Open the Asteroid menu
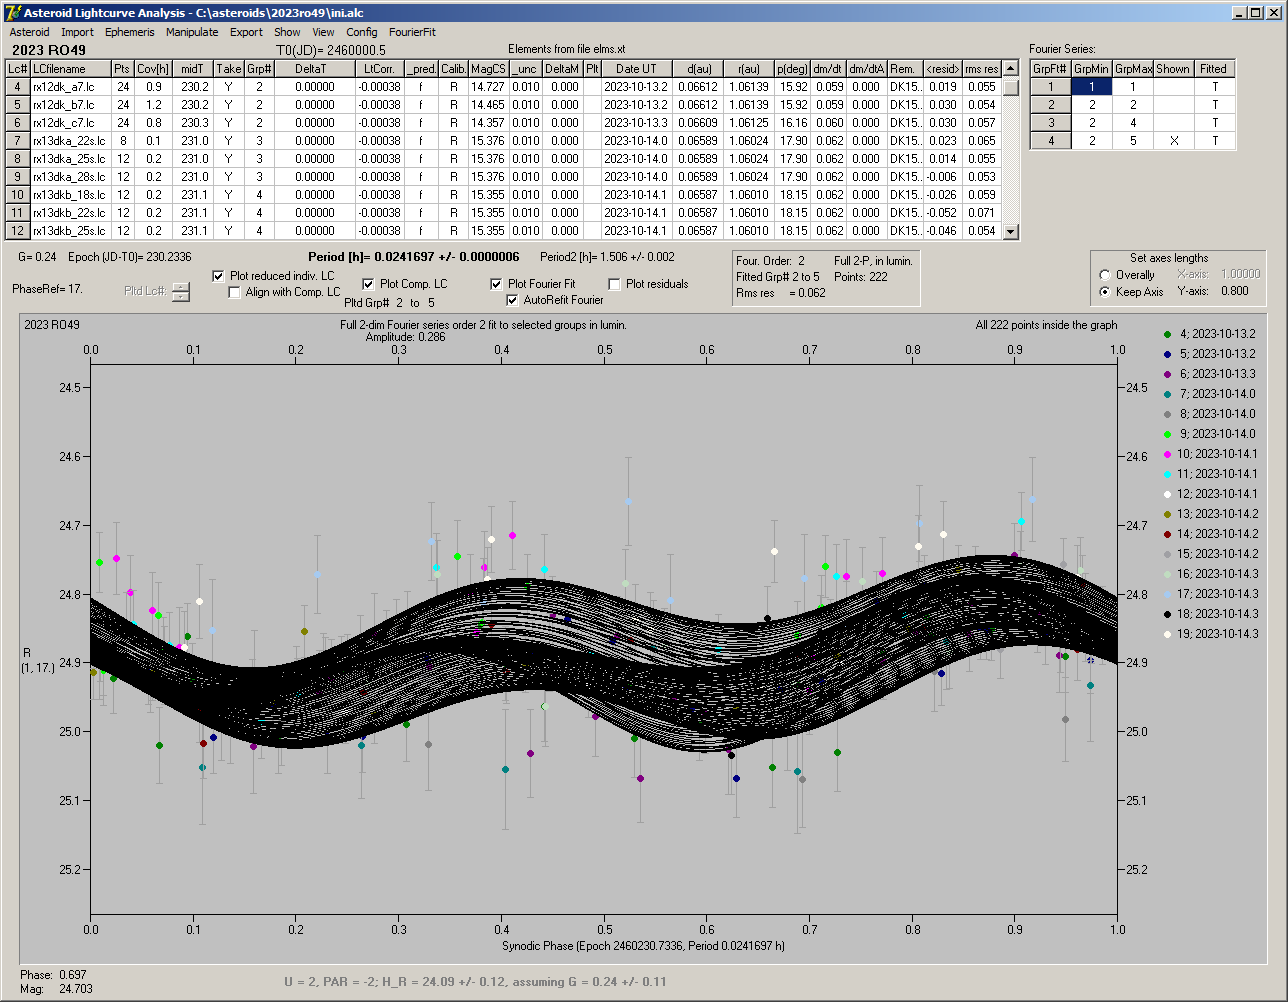The height and width of the screenshot is (1002, 1288). [29, 32]
